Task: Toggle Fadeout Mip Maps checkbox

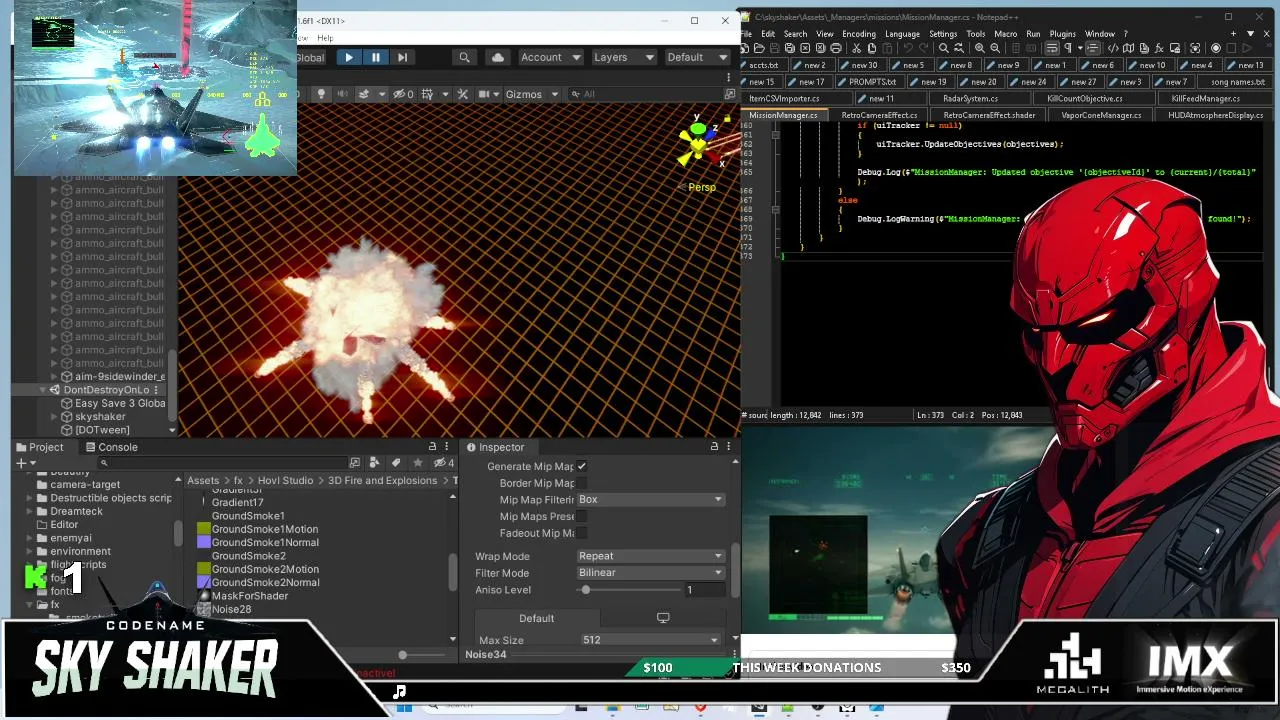Action: pos(581,533)
